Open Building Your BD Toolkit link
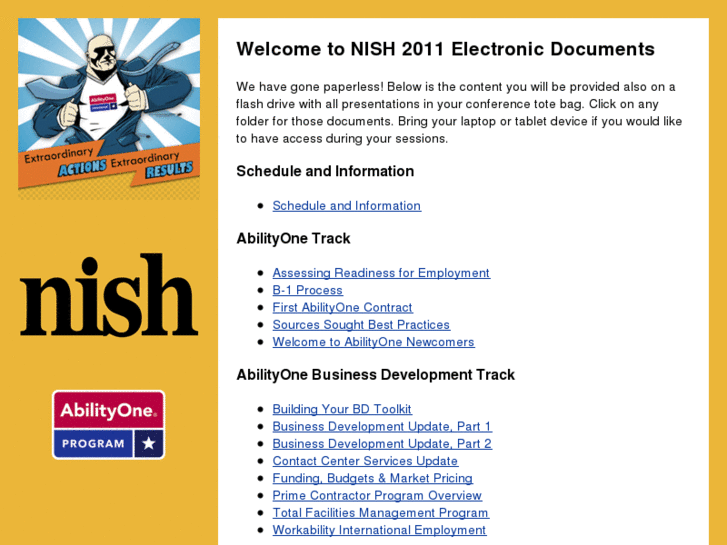Image resolution: width=727 pixels, height=545 pixels. (x=342, y=409)
